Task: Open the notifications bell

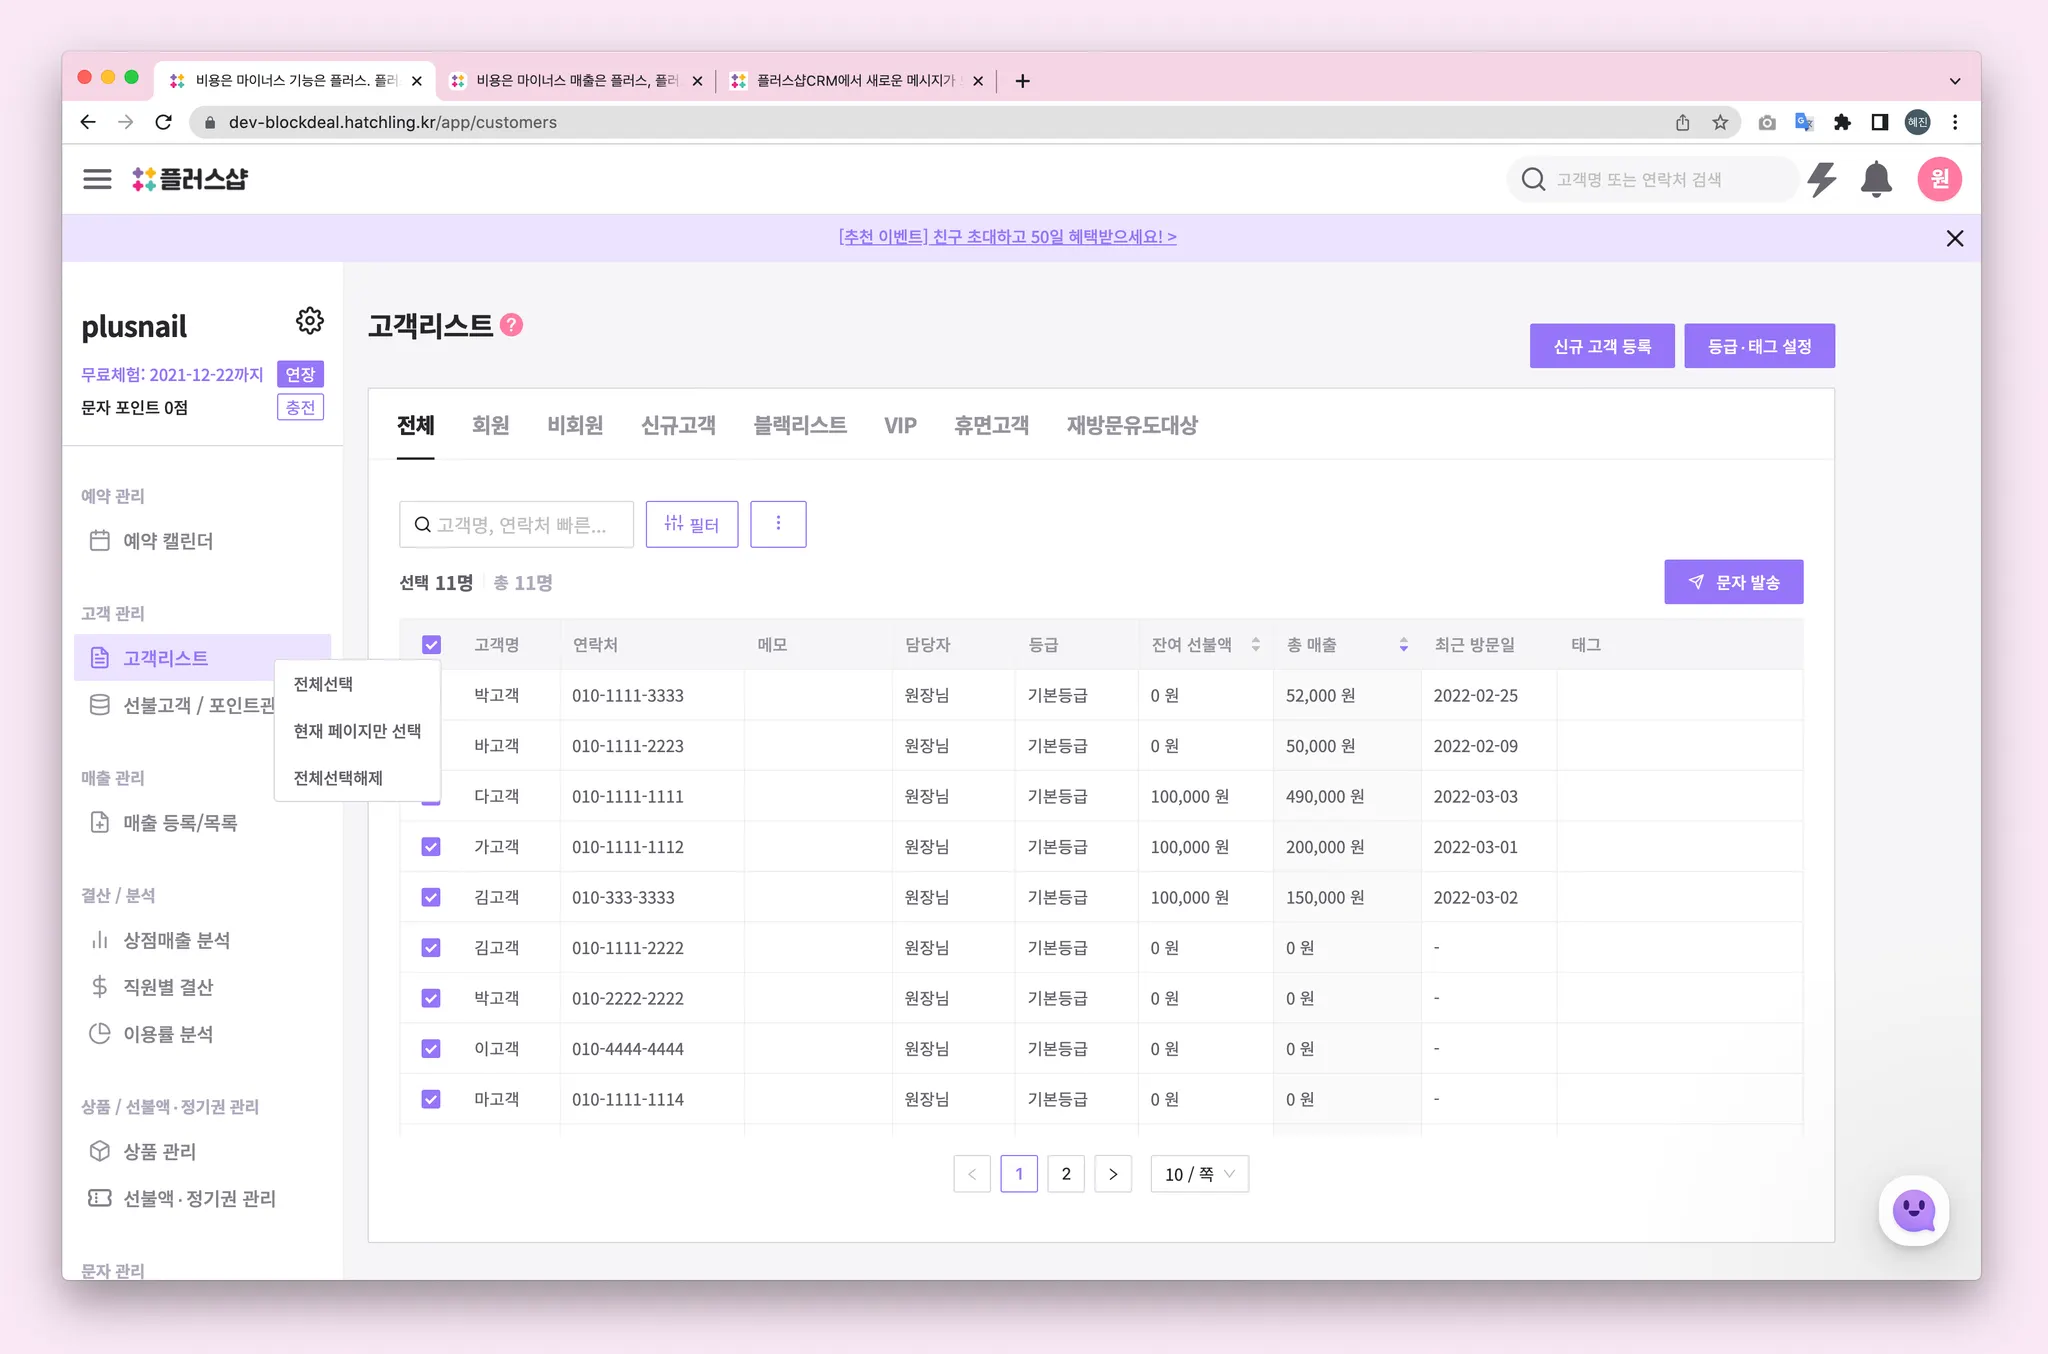Action: (x=1876, y=180)
